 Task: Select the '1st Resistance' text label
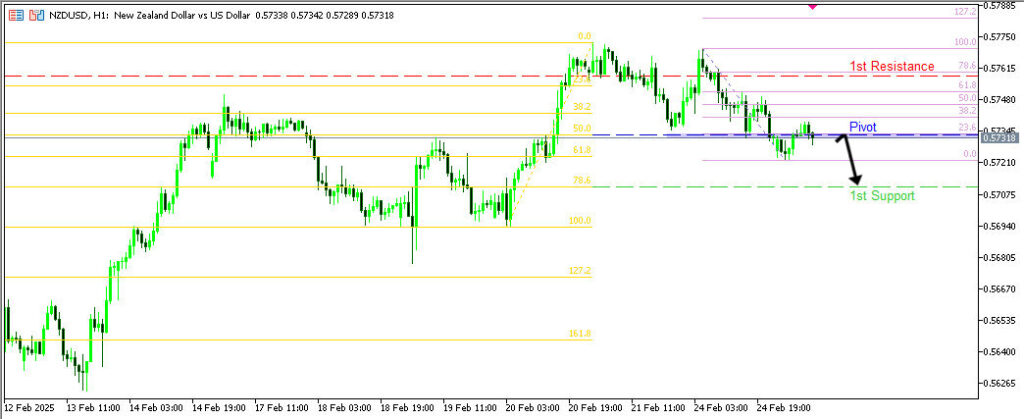pos(892,66)
